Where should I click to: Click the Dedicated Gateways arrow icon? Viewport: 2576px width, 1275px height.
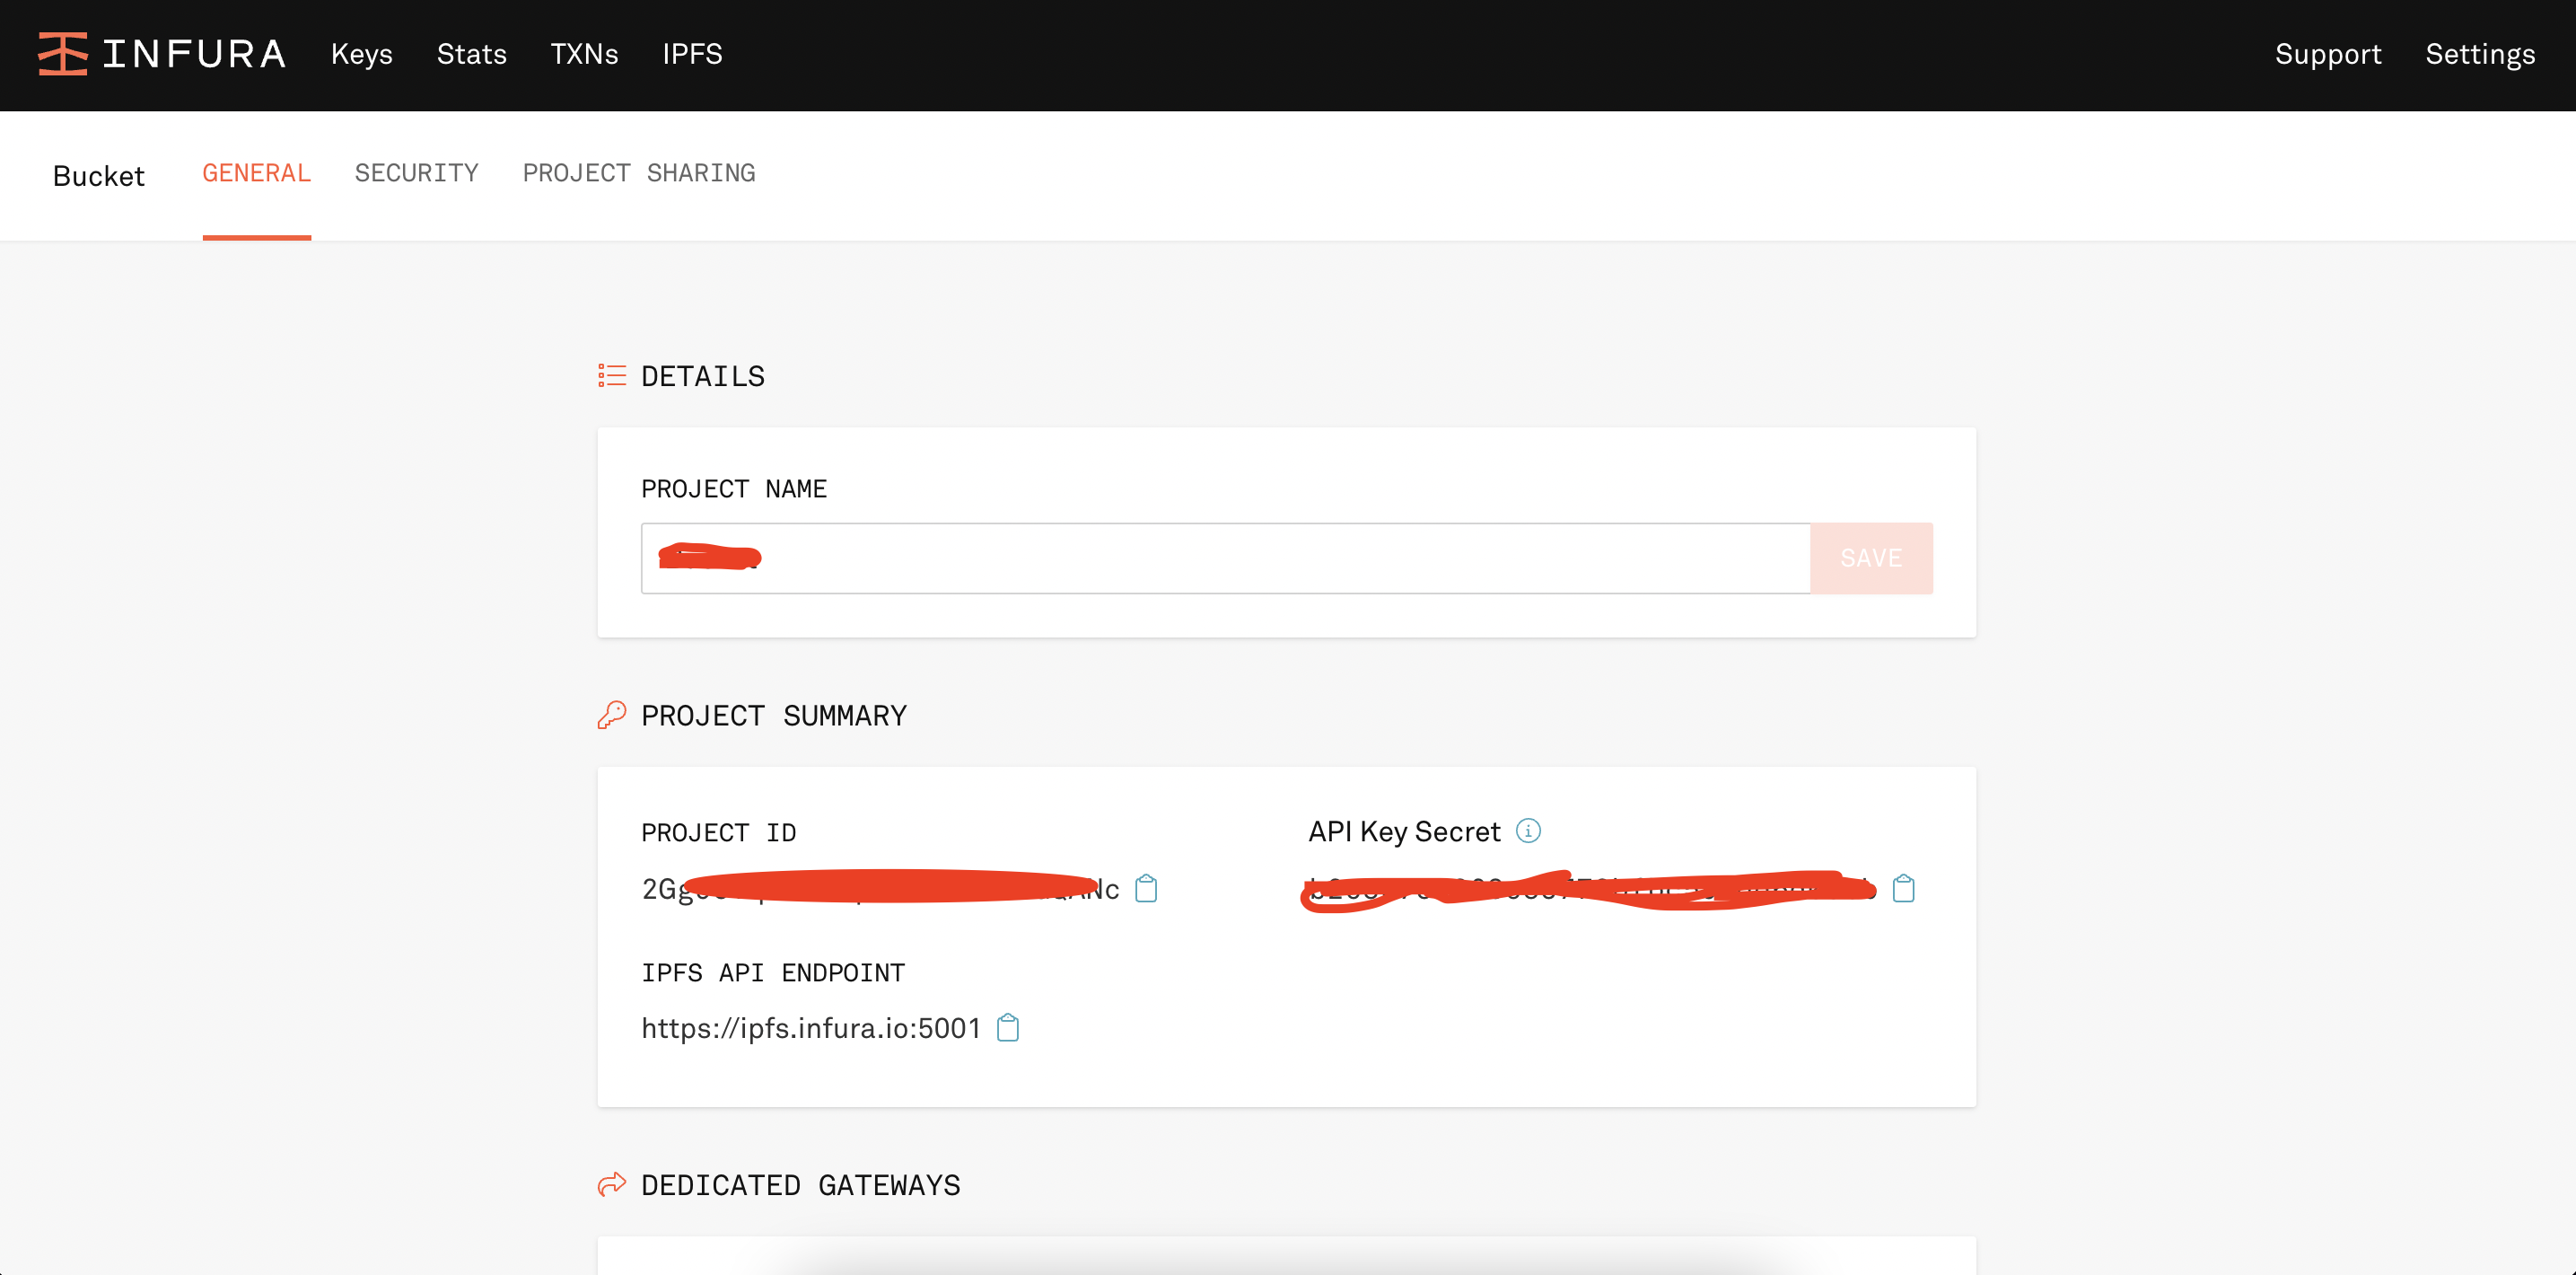point(612,1185)
